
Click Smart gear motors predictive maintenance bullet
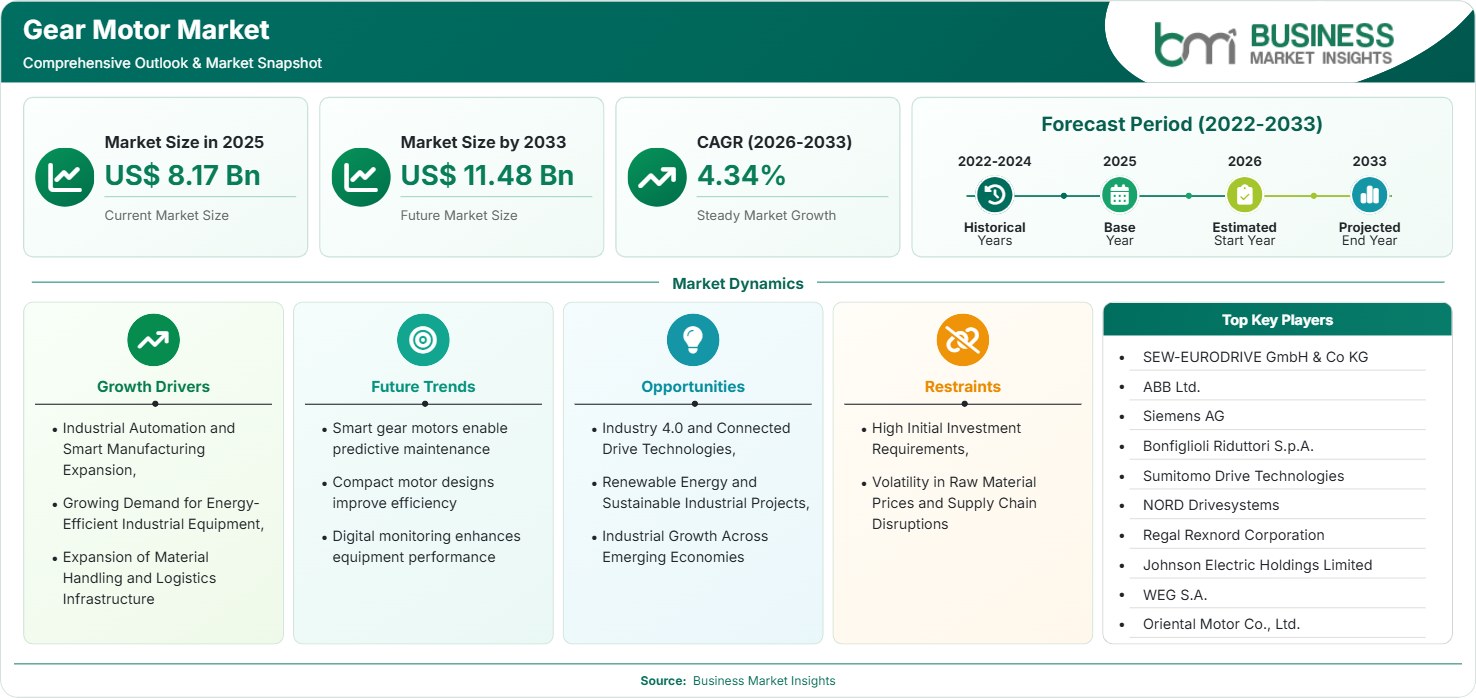pyautogui.click(x=420, y=439)
